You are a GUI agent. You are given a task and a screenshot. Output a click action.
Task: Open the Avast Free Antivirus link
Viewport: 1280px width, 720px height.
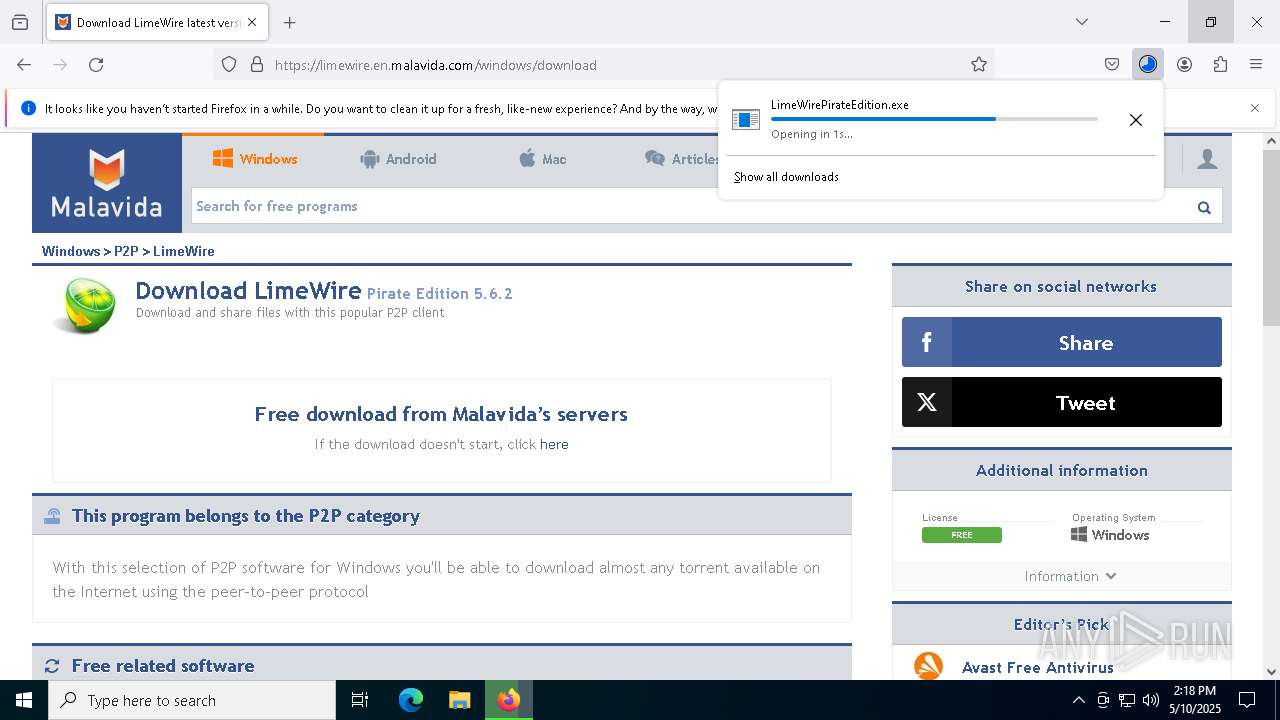pyautogui.click(x=1038, y=667)
